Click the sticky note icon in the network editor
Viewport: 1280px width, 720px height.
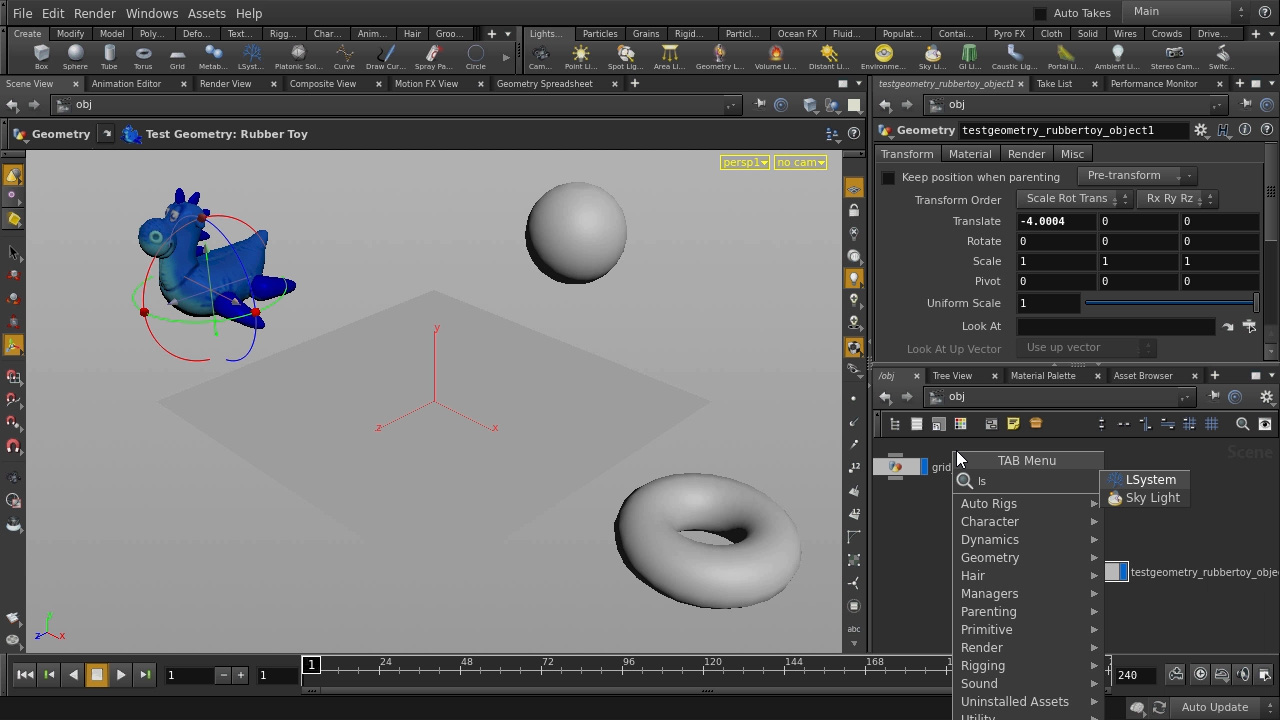(x=1013, y=423)
